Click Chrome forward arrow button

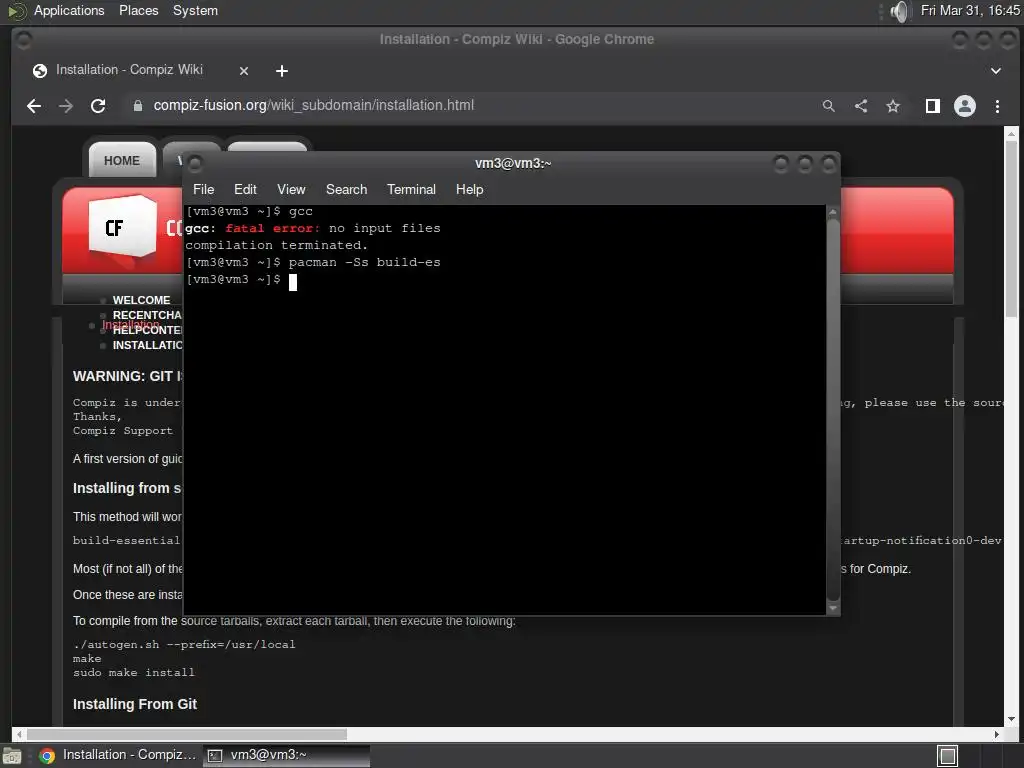pos(66,106)
